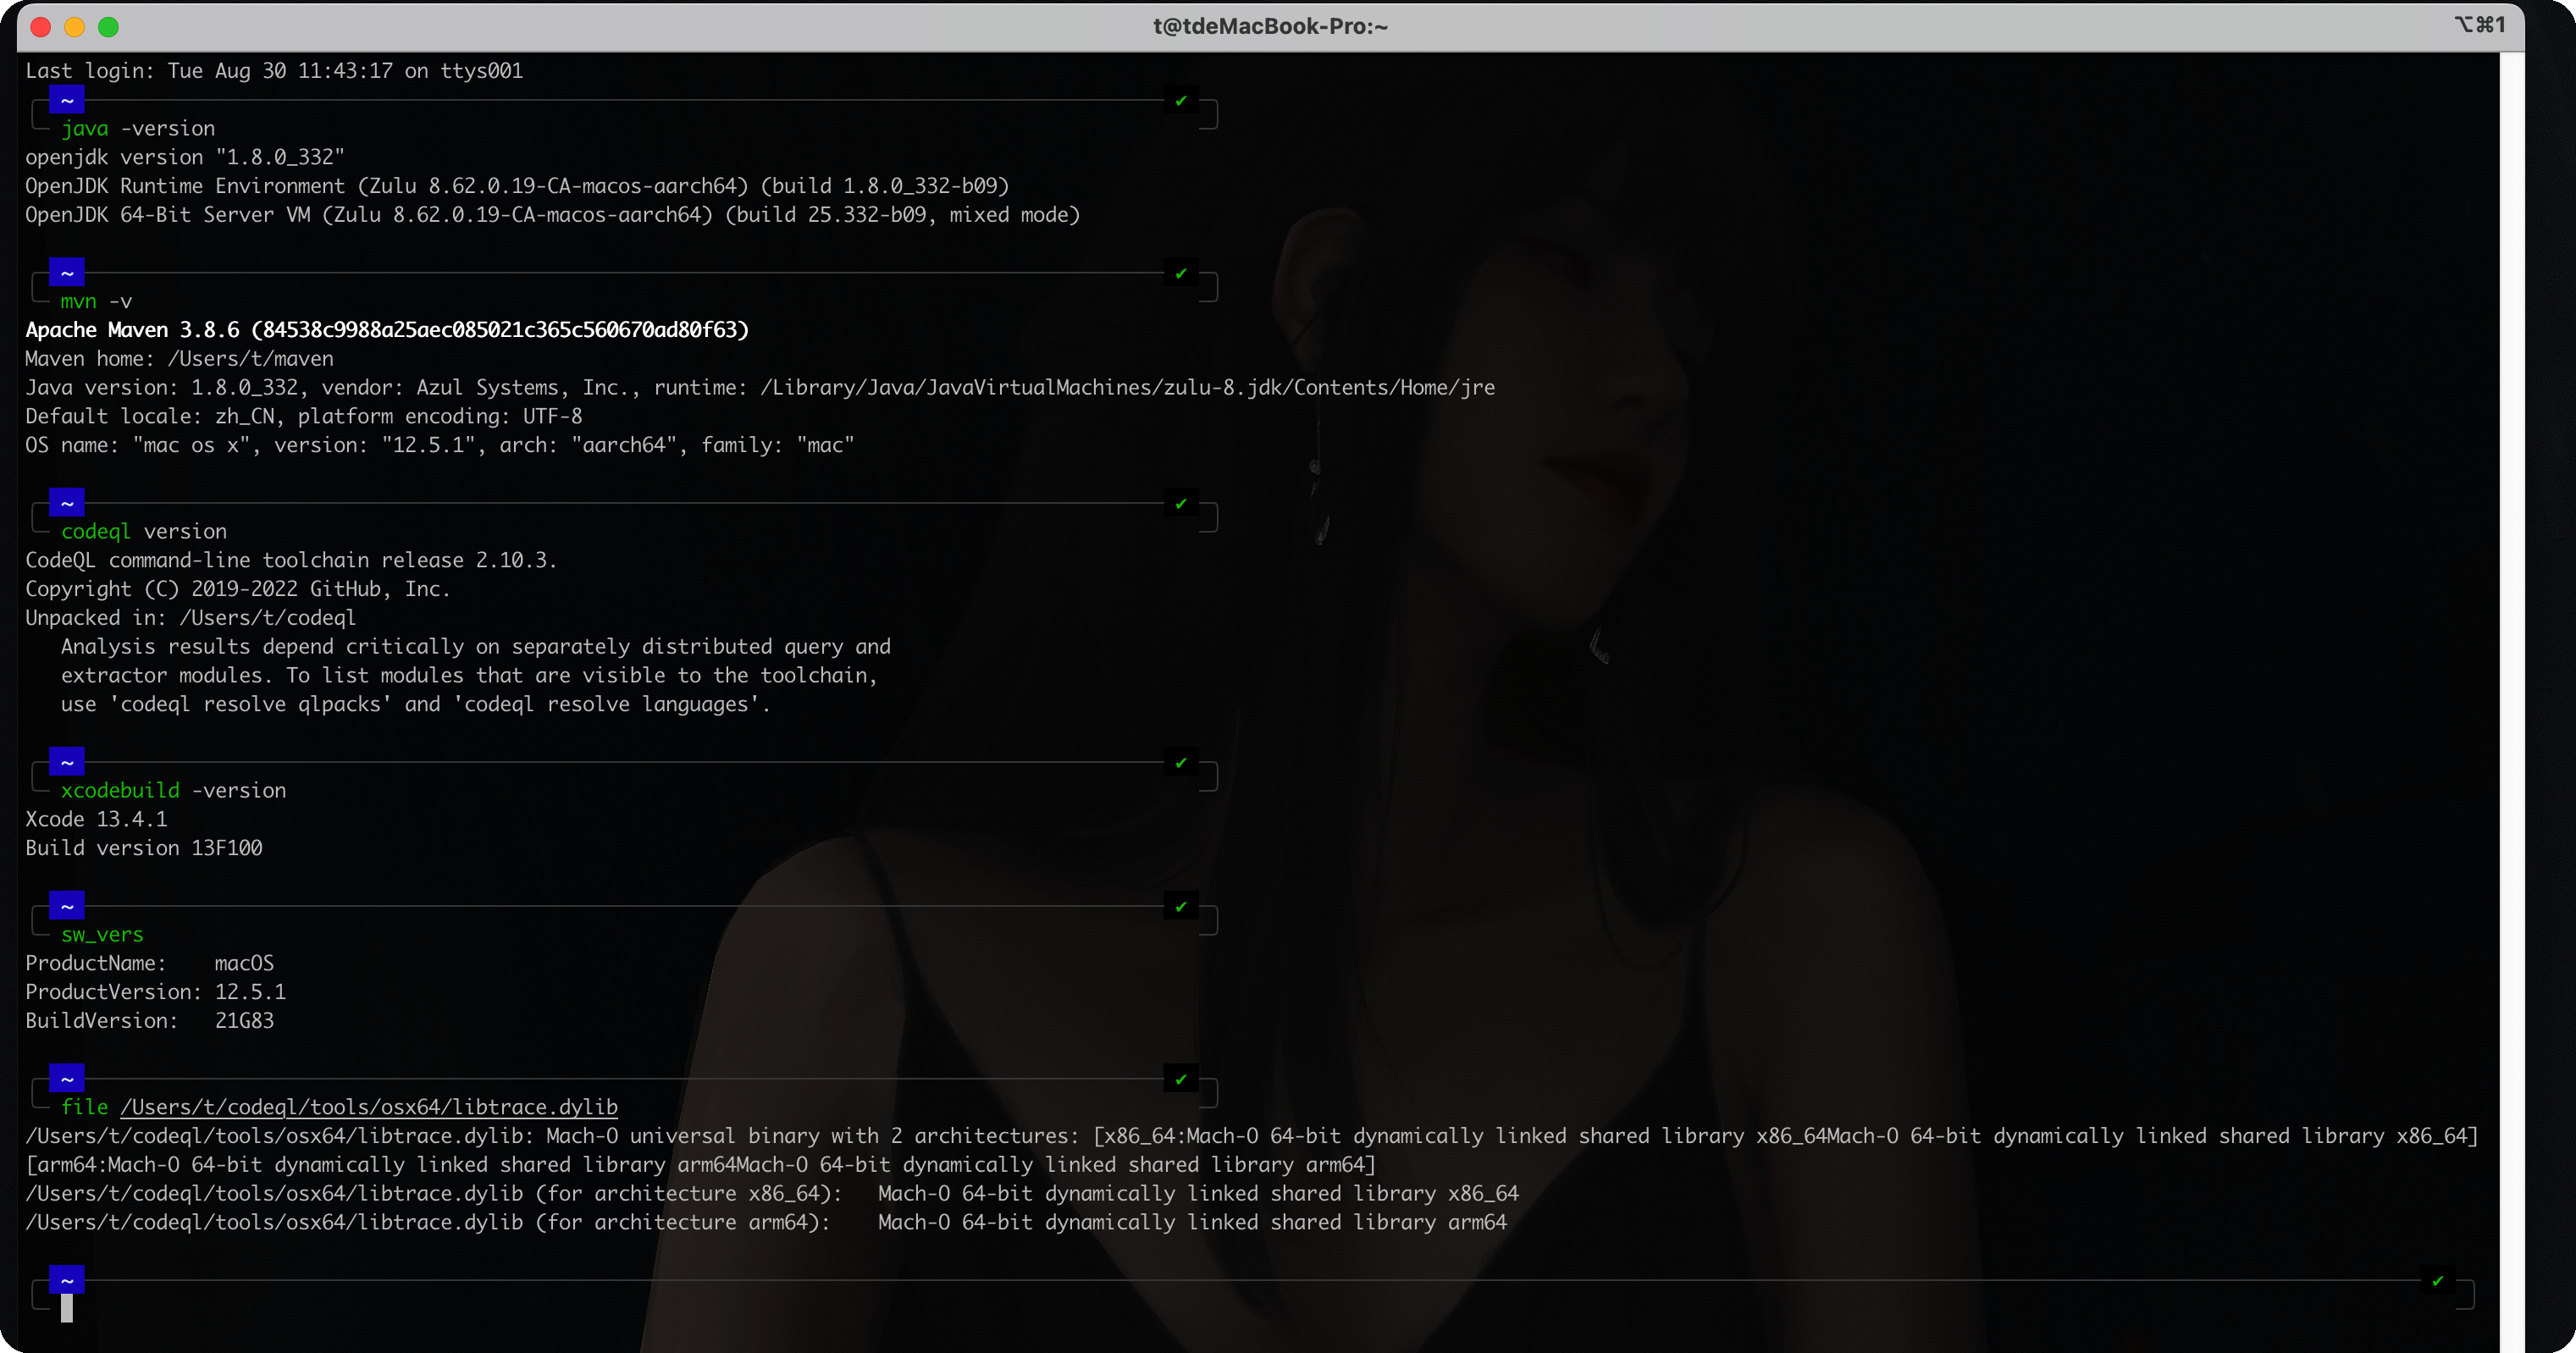Image resolution: width=2576 pixels, height=1353 pixels.
Task: Click the green checkmark on the file prompt line
Action: point(1181,1079)
